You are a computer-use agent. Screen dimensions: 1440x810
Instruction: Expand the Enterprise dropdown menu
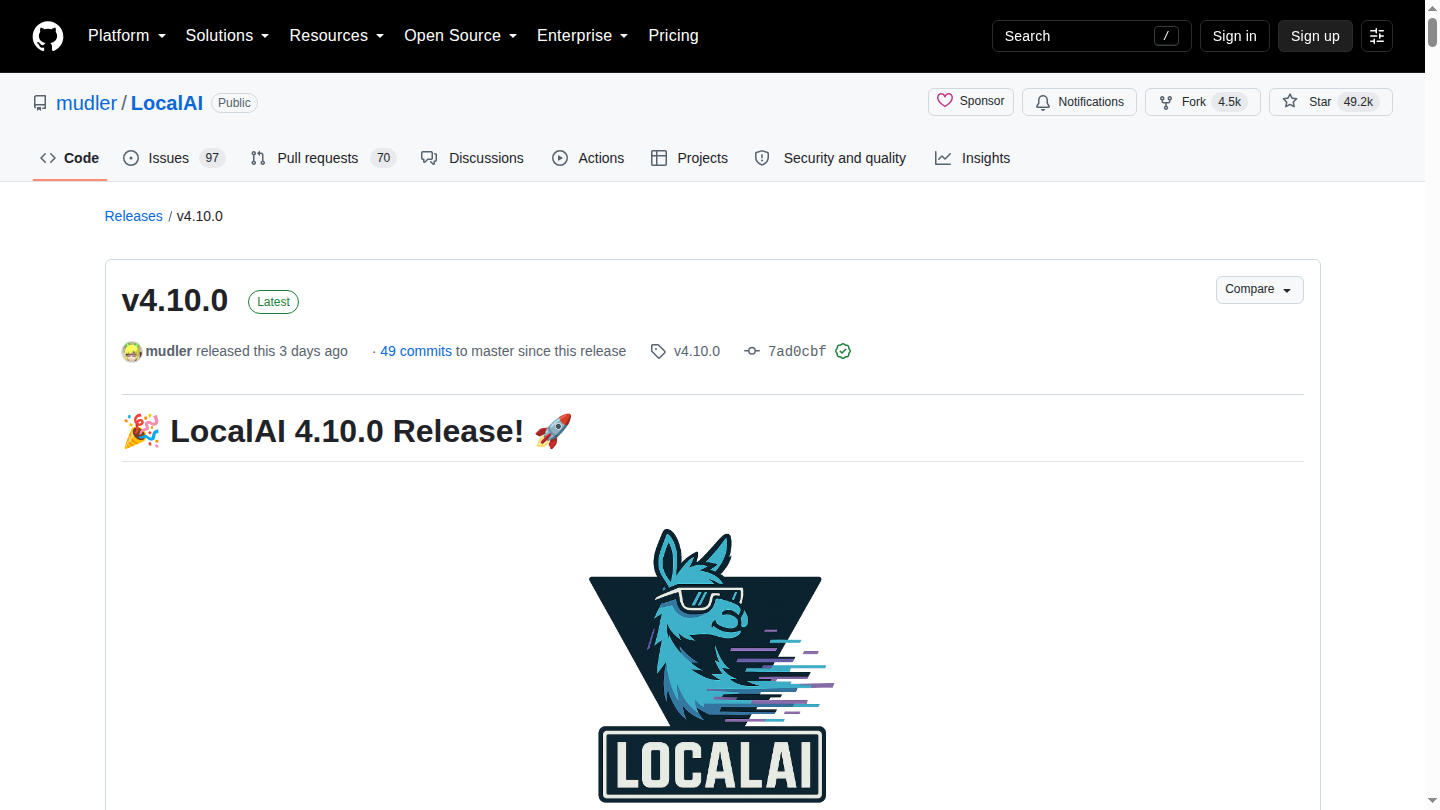582,36
